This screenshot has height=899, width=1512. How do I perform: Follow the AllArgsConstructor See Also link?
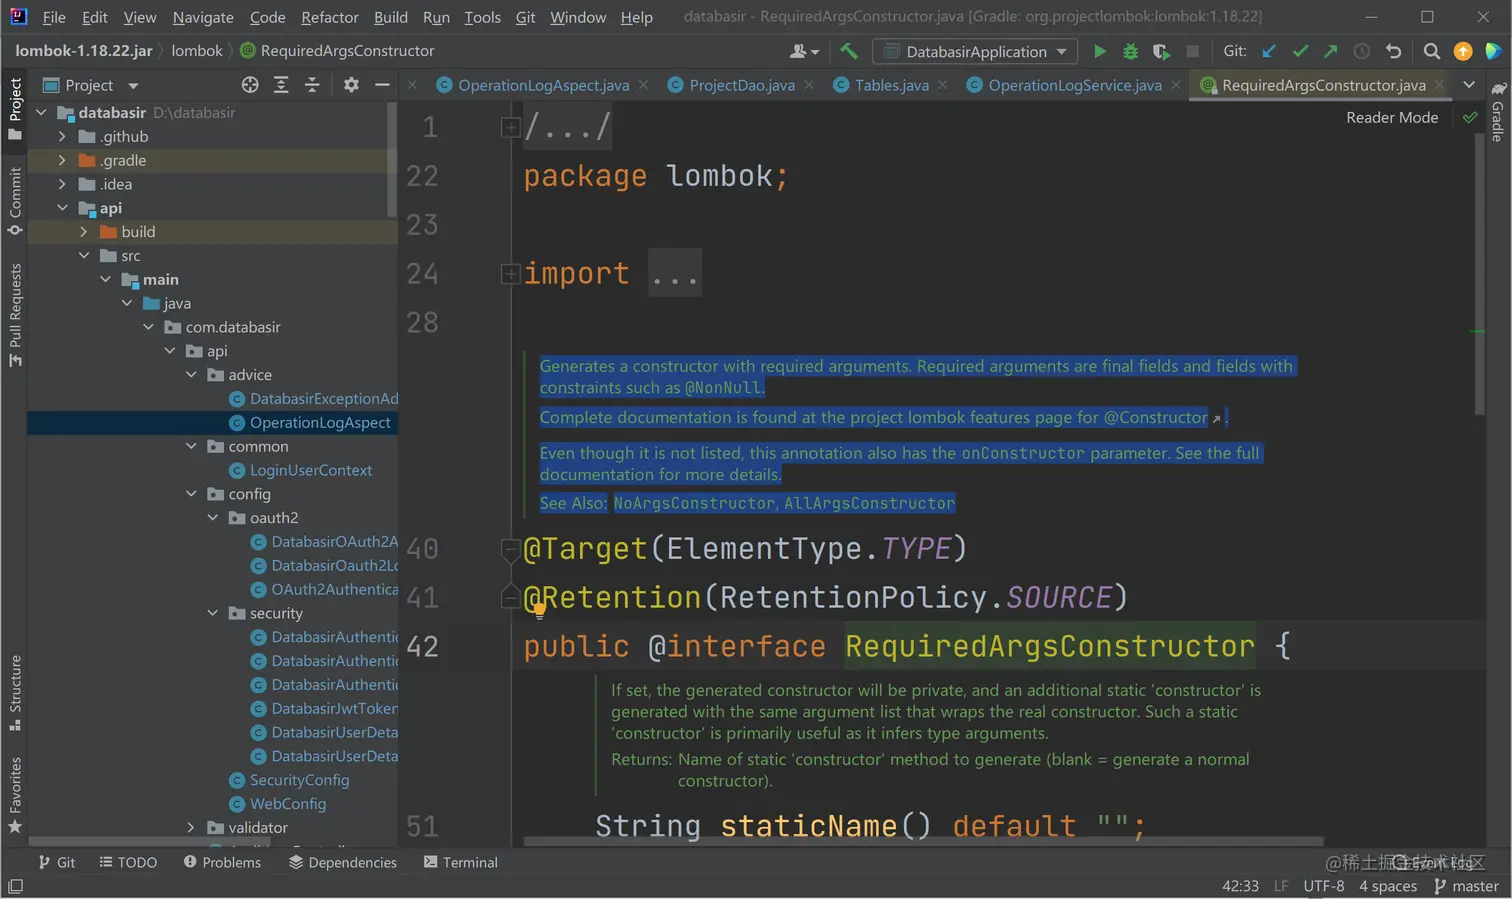869,503
